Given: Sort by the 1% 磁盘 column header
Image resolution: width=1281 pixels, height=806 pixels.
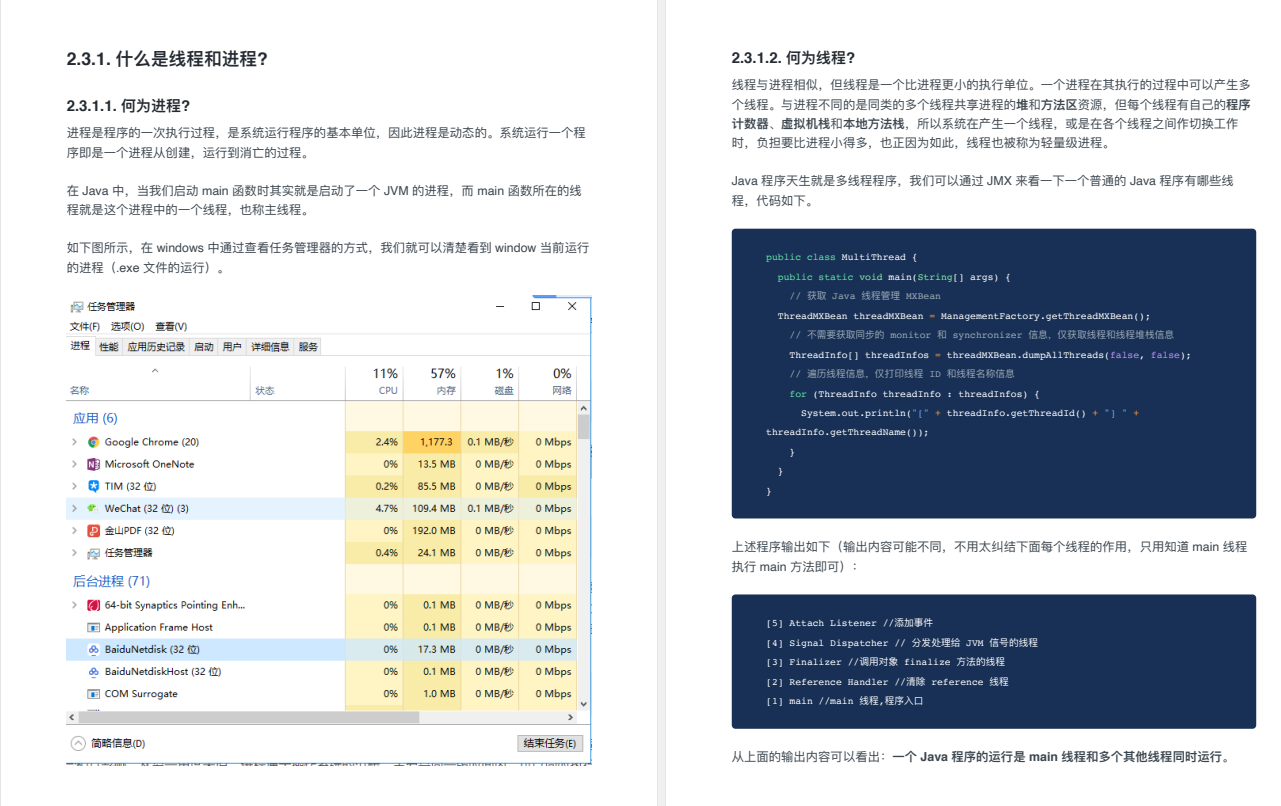Looking at the screenshot, I should point(490,381).
